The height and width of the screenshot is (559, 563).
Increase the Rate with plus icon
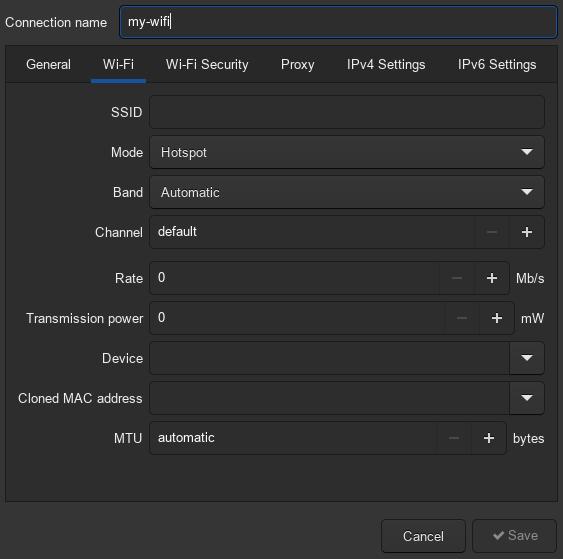(492, 278)
